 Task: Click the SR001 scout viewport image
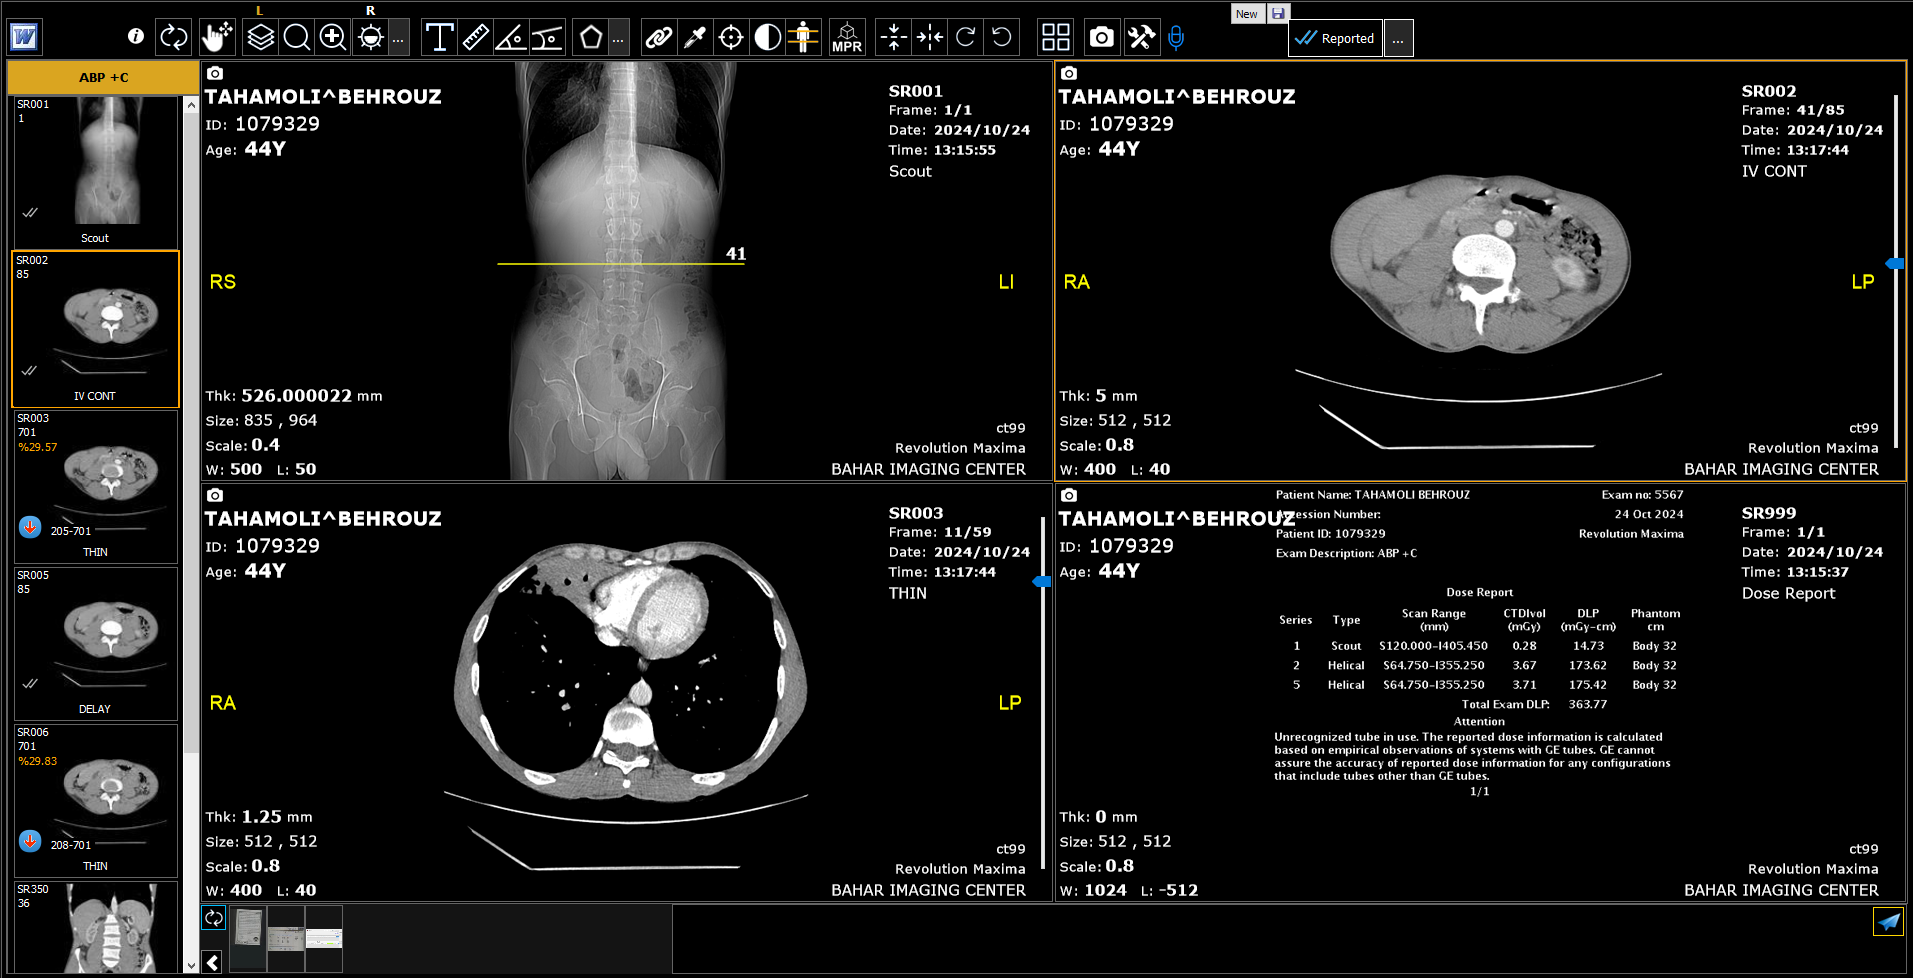point(625,270)
